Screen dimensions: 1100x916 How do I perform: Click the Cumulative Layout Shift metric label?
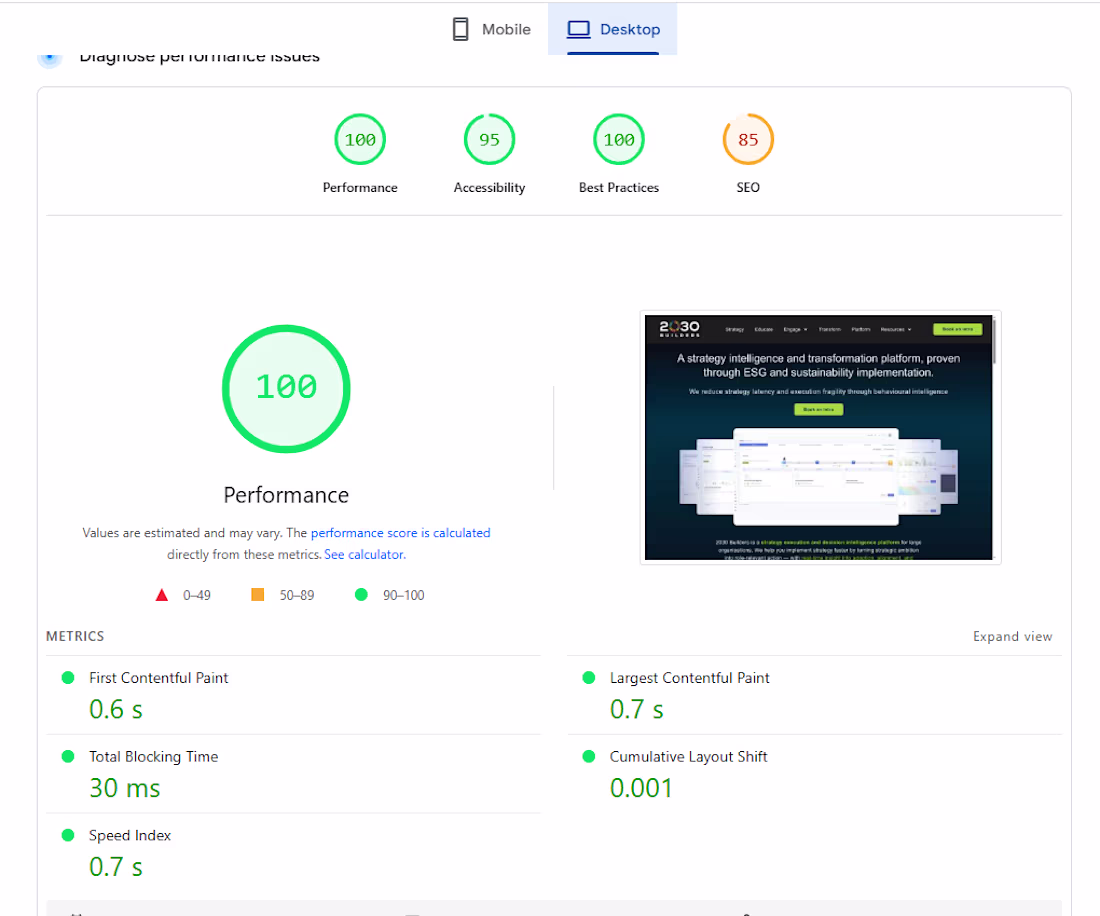click(688, 757)
